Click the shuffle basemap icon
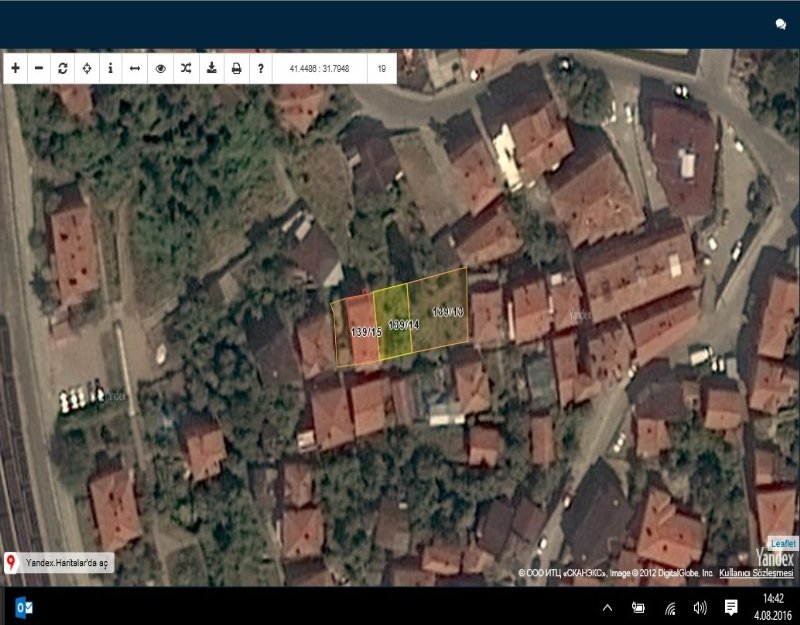Image resolution: width=800 pixels, height=625 pixels. point(185,69)
